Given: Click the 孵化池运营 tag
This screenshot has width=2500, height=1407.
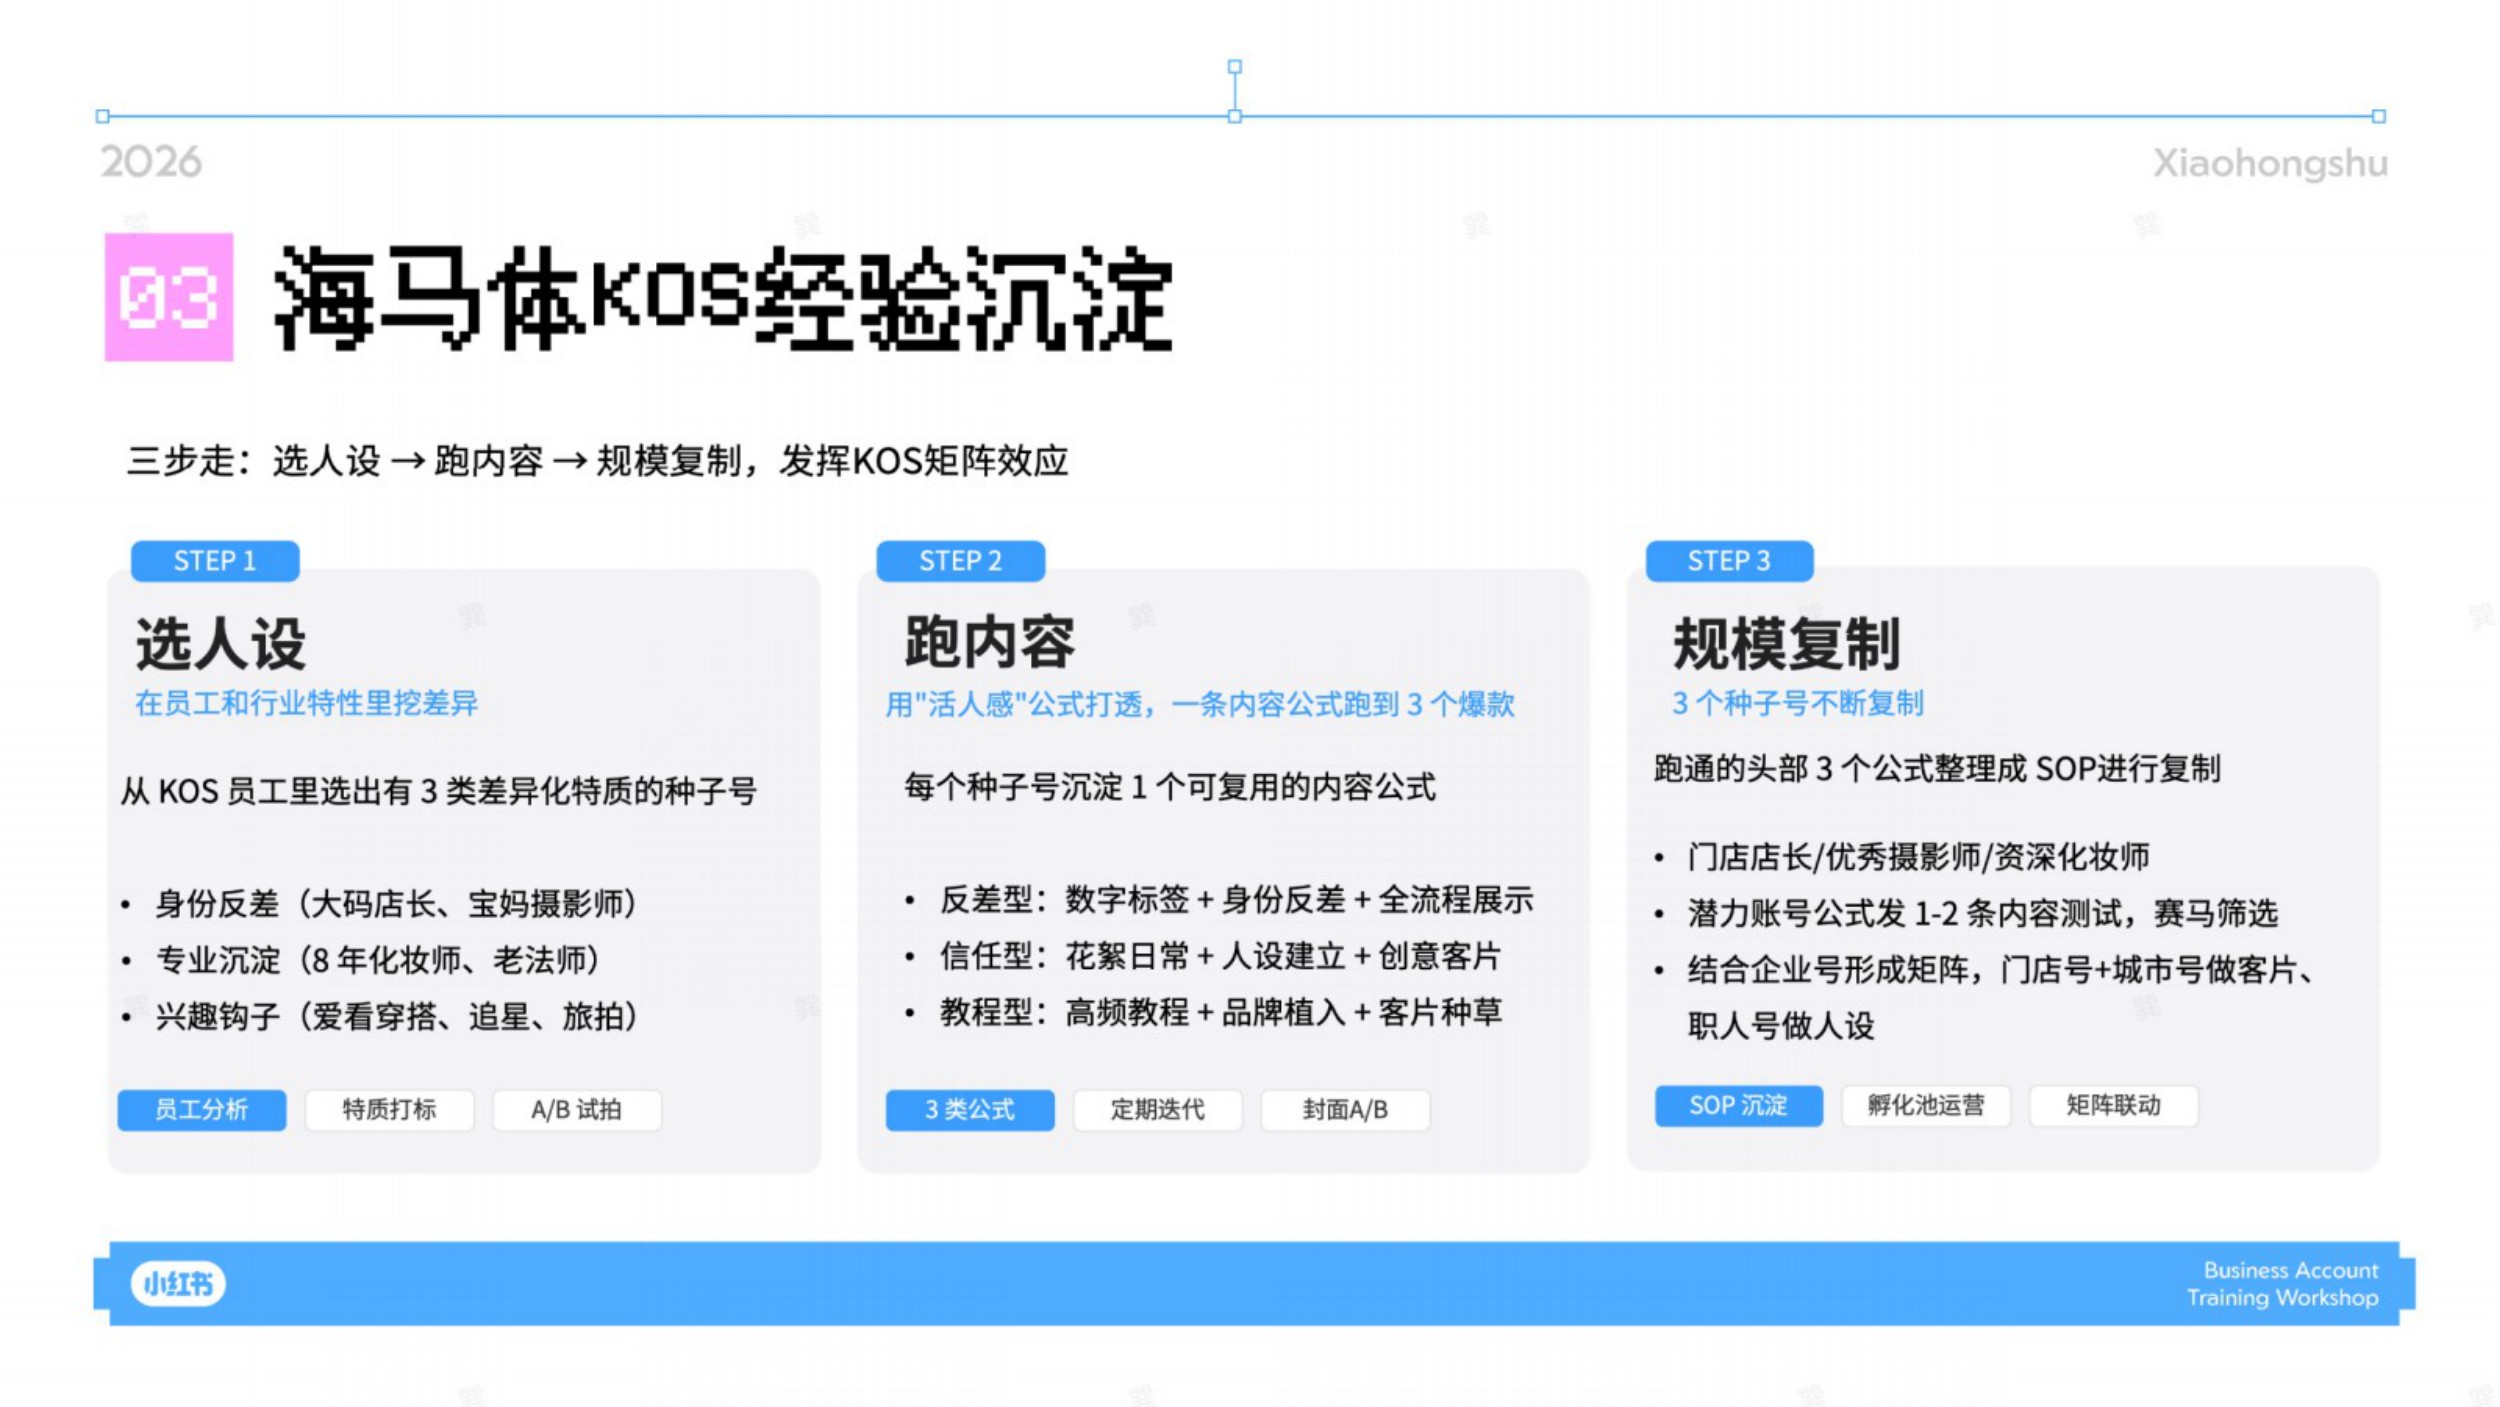Looking at the screenshot, I should pyautogui.click(x=1926, y=1106).
